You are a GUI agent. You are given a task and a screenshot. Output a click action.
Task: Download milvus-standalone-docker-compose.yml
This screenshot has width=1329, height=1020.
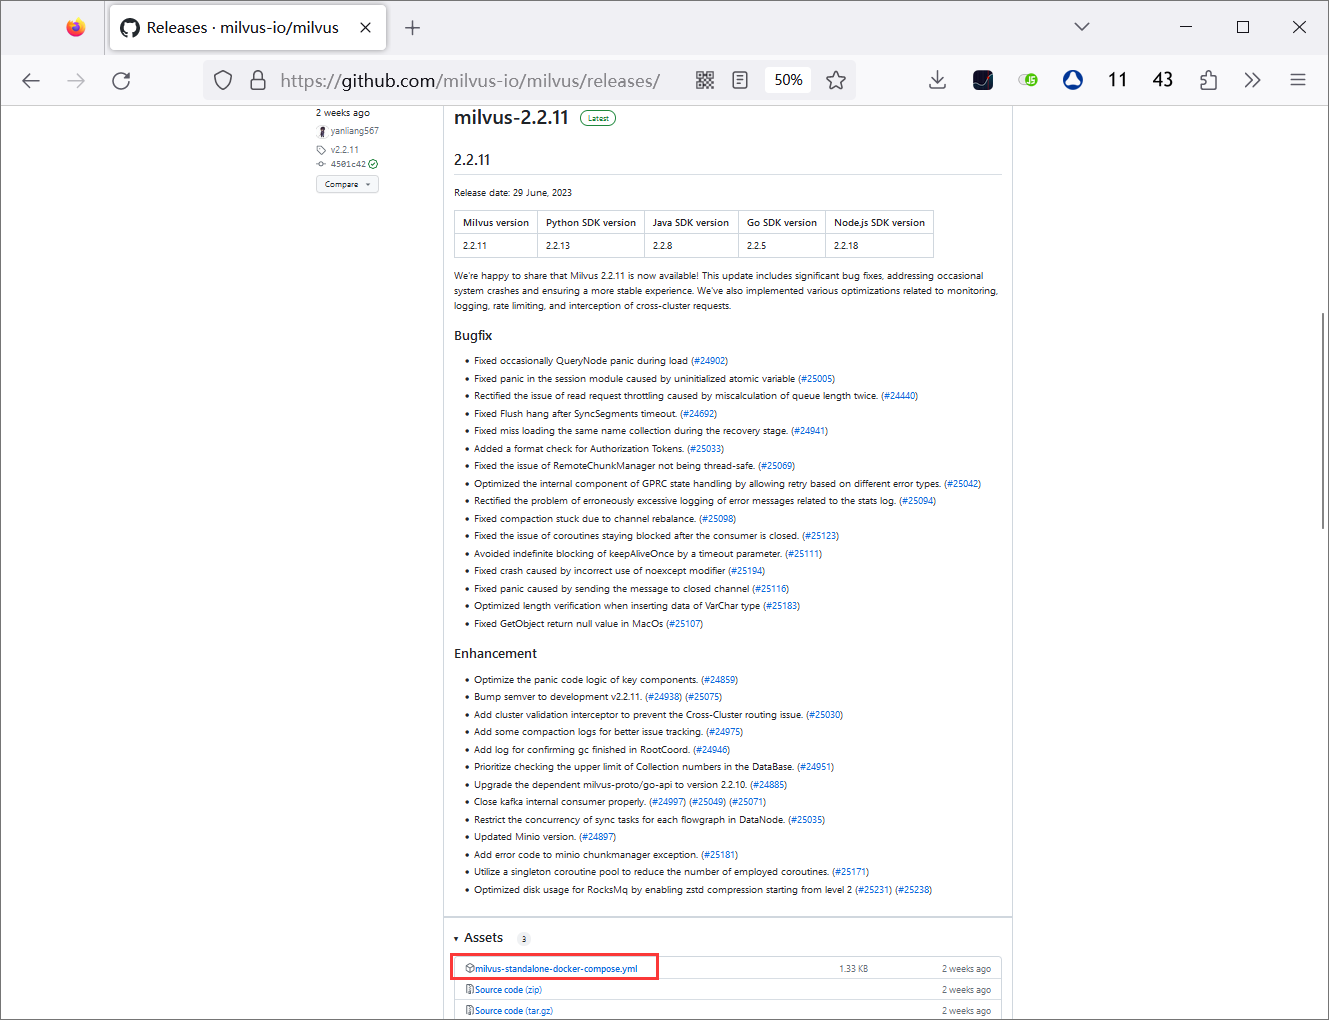pyautogui.click(x=556, y=969)
